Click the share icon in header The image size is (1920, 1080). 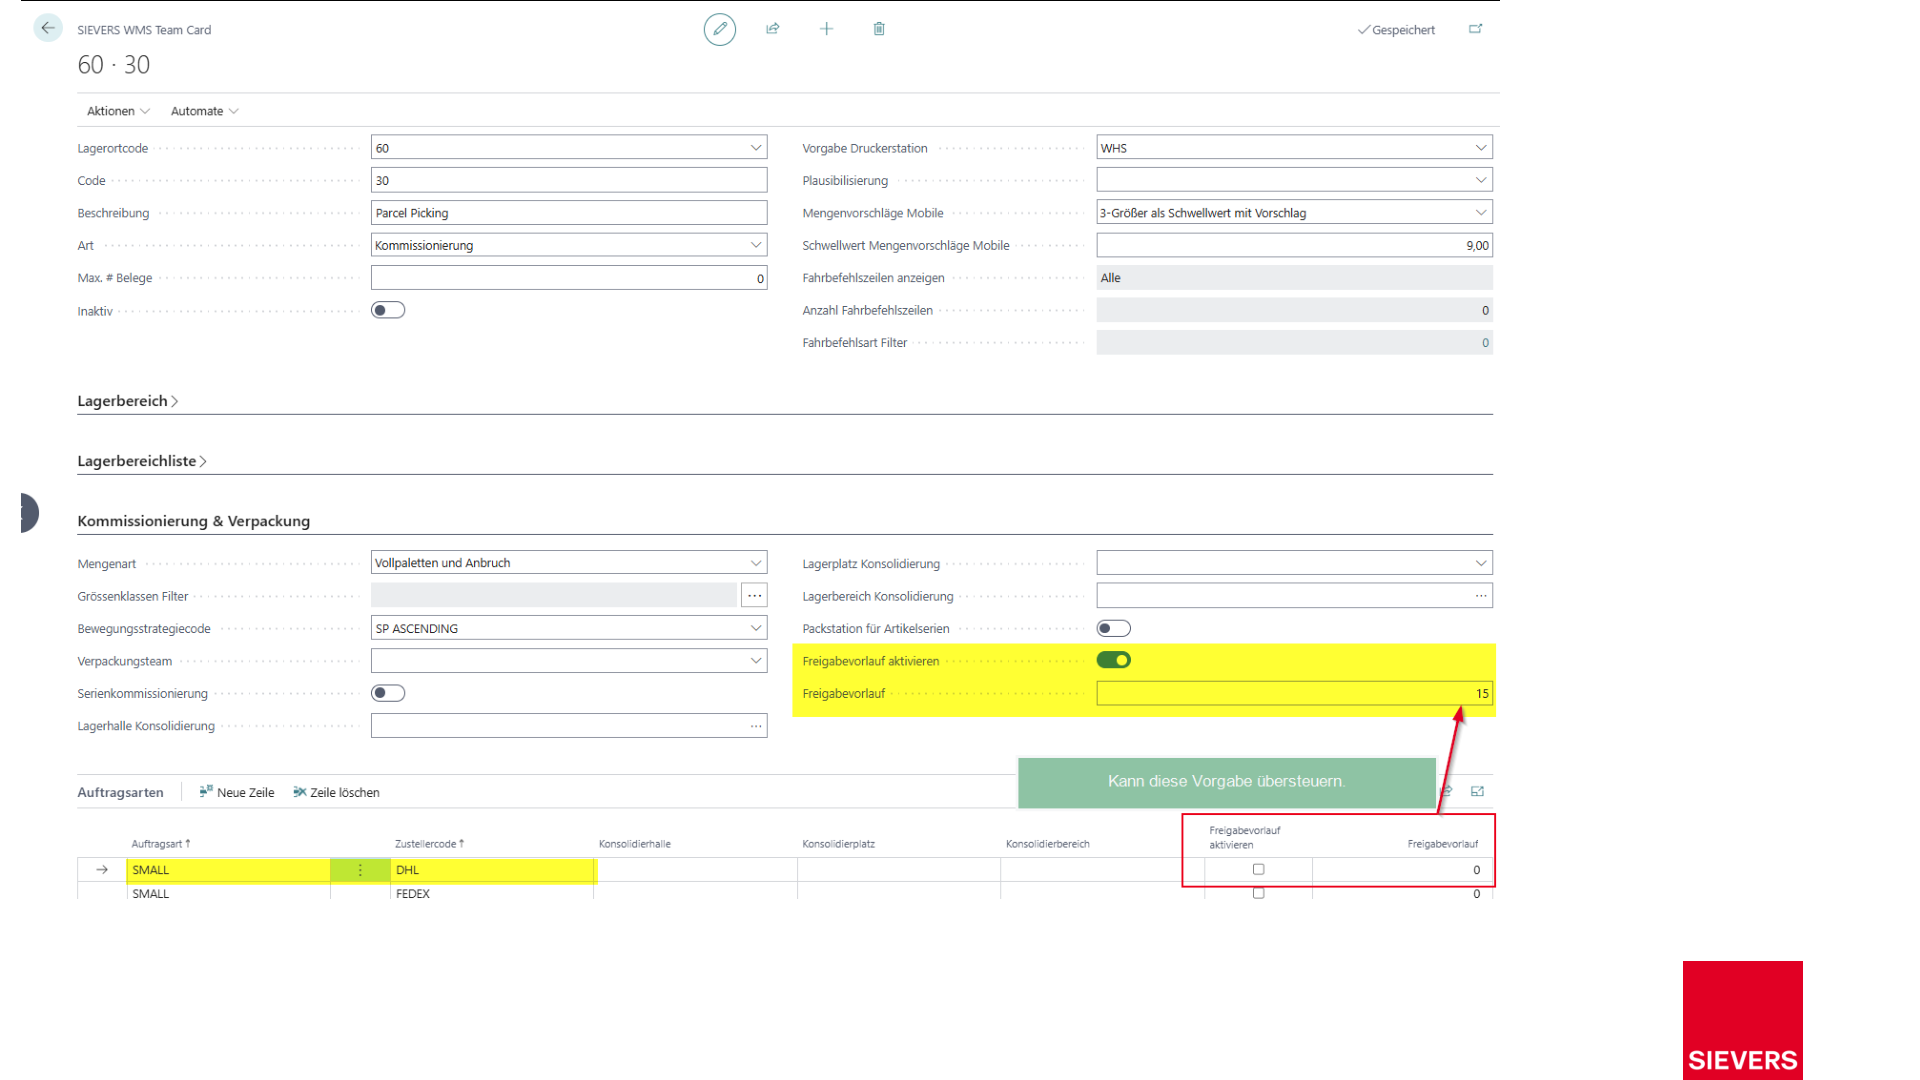(773, 29)
